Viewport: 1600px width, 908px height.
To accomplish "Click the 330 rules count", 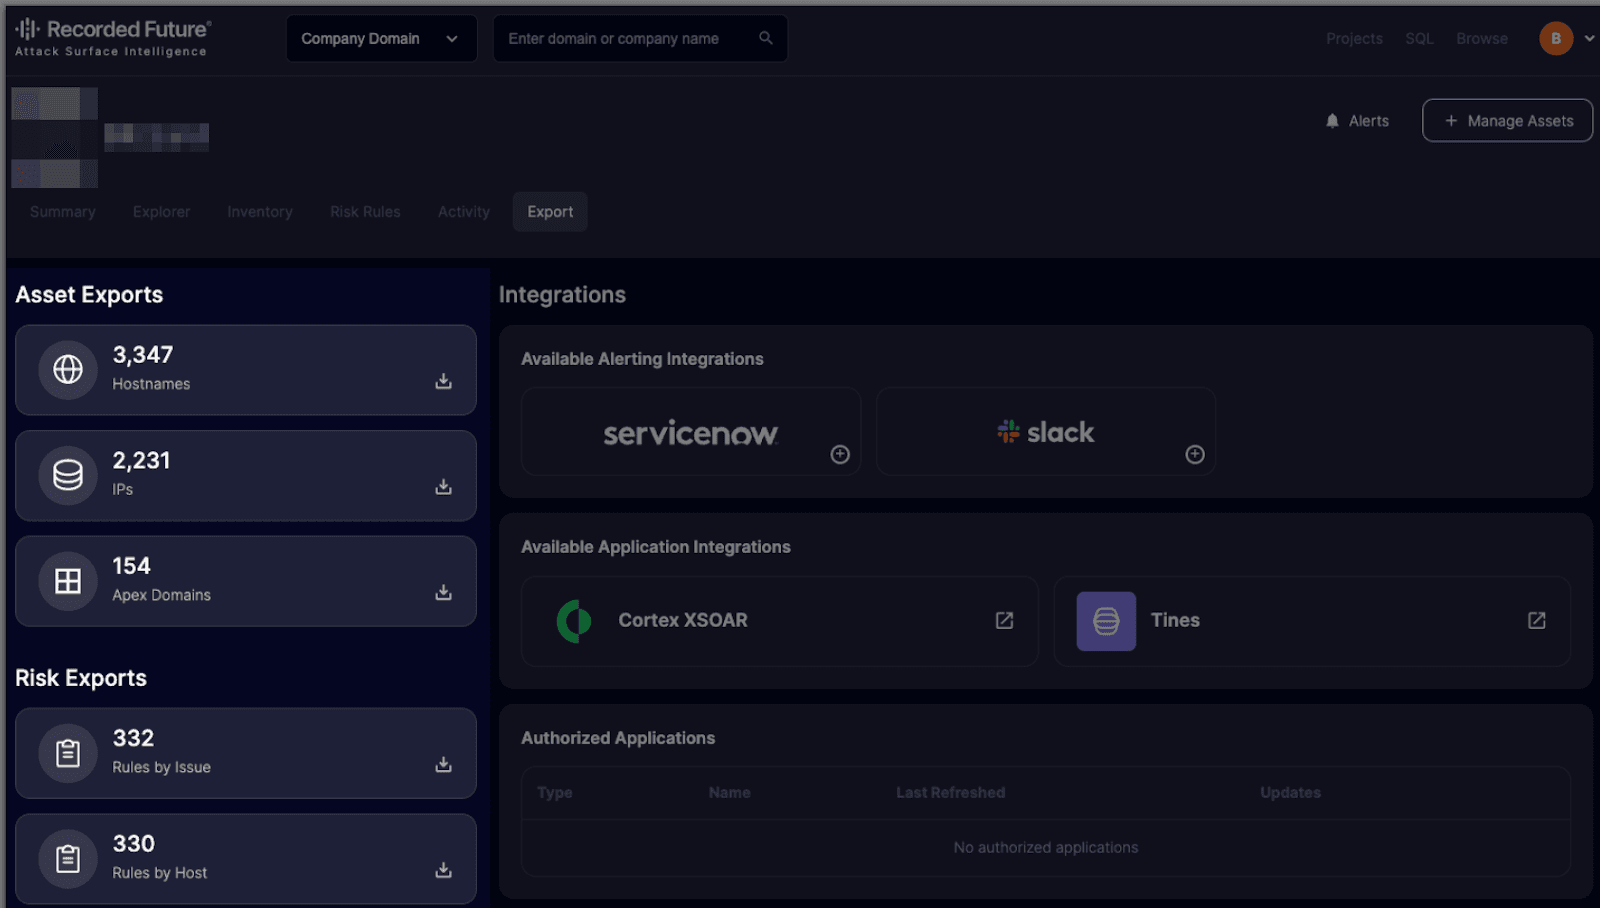I will [133, 843].
